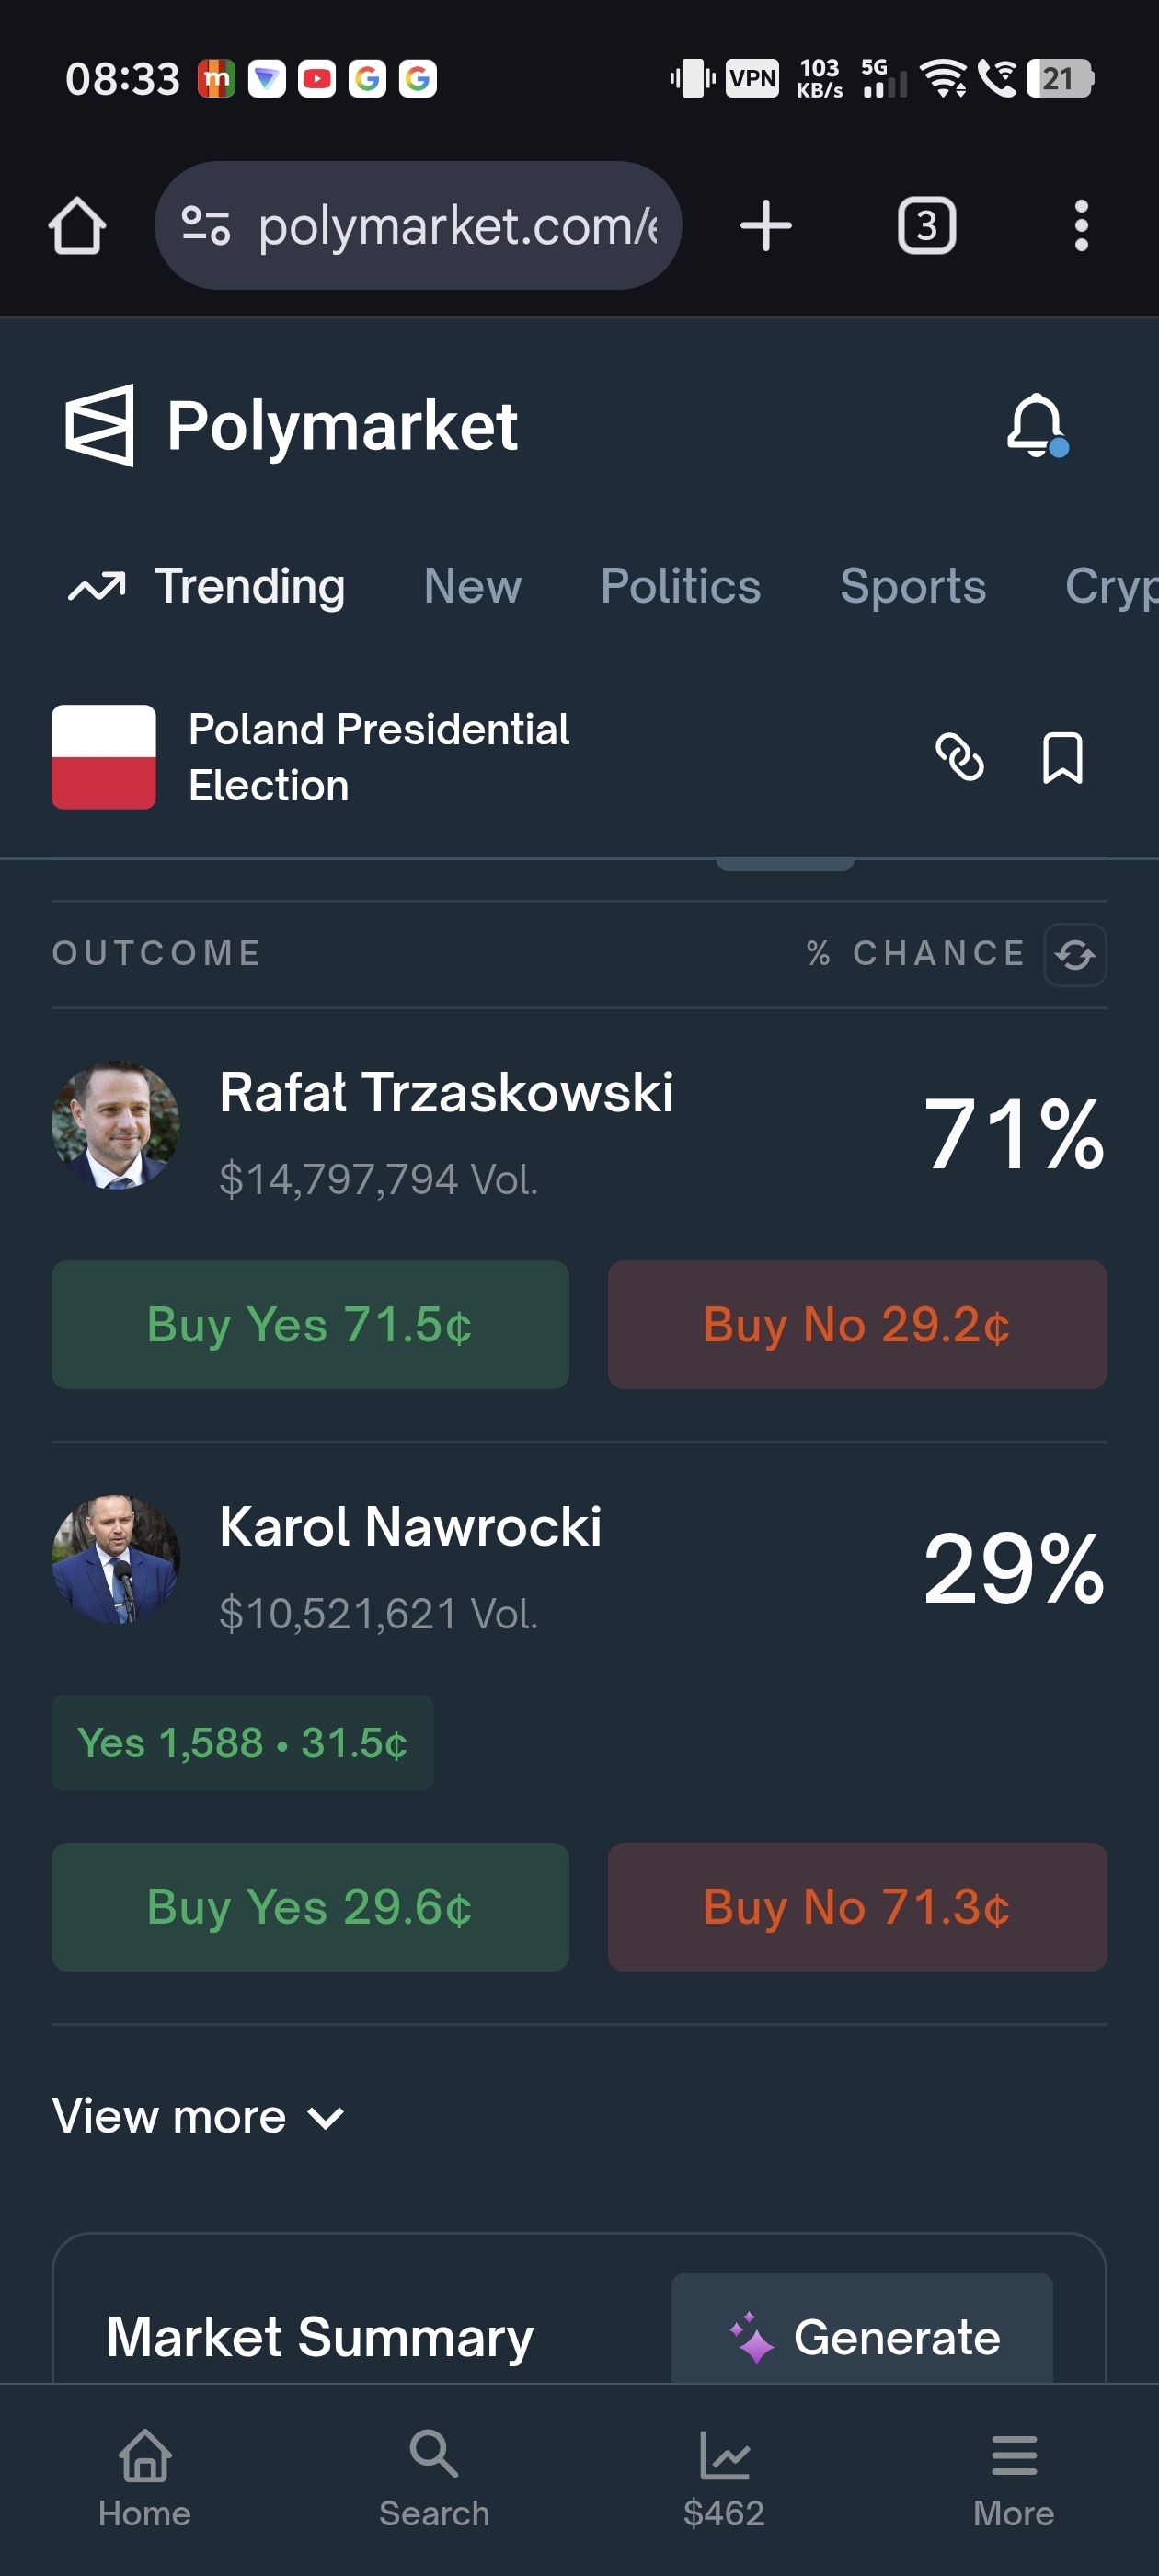Toggle the % chance refresh icon
The height and width of the screenshot is (2576, 1159).
pos(1074,954)
